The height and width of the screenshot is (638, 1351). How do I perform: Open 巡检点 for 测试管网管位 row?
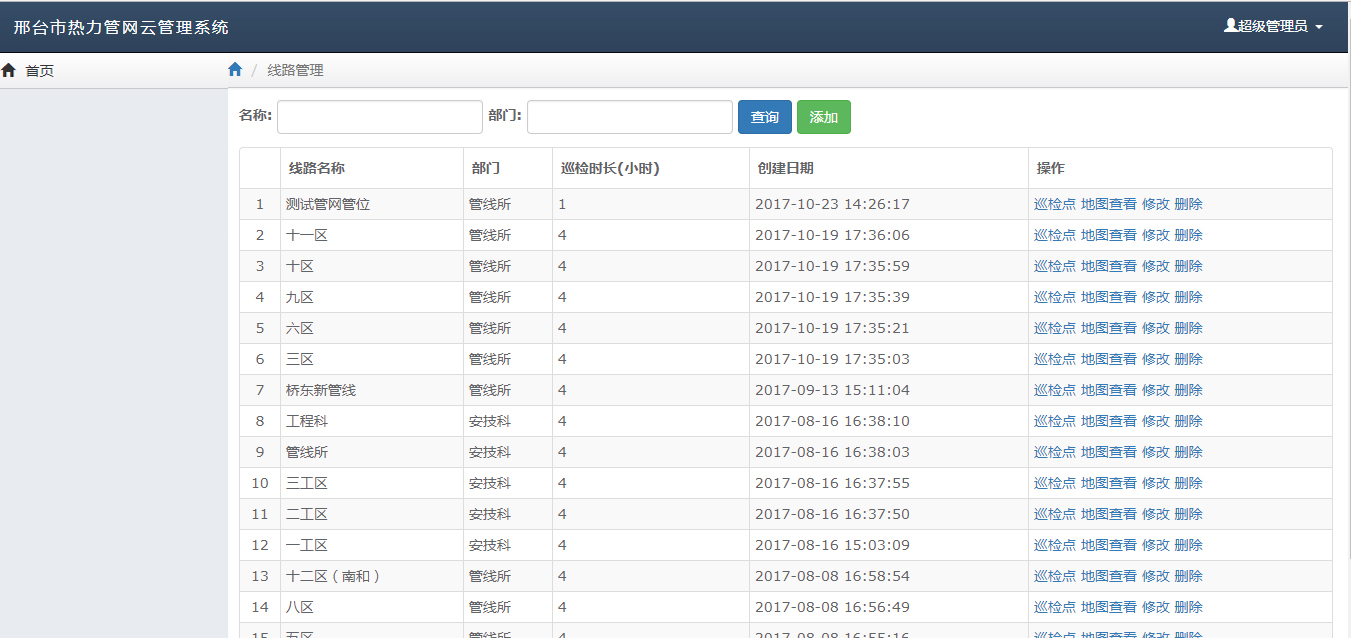point(1054,204)
